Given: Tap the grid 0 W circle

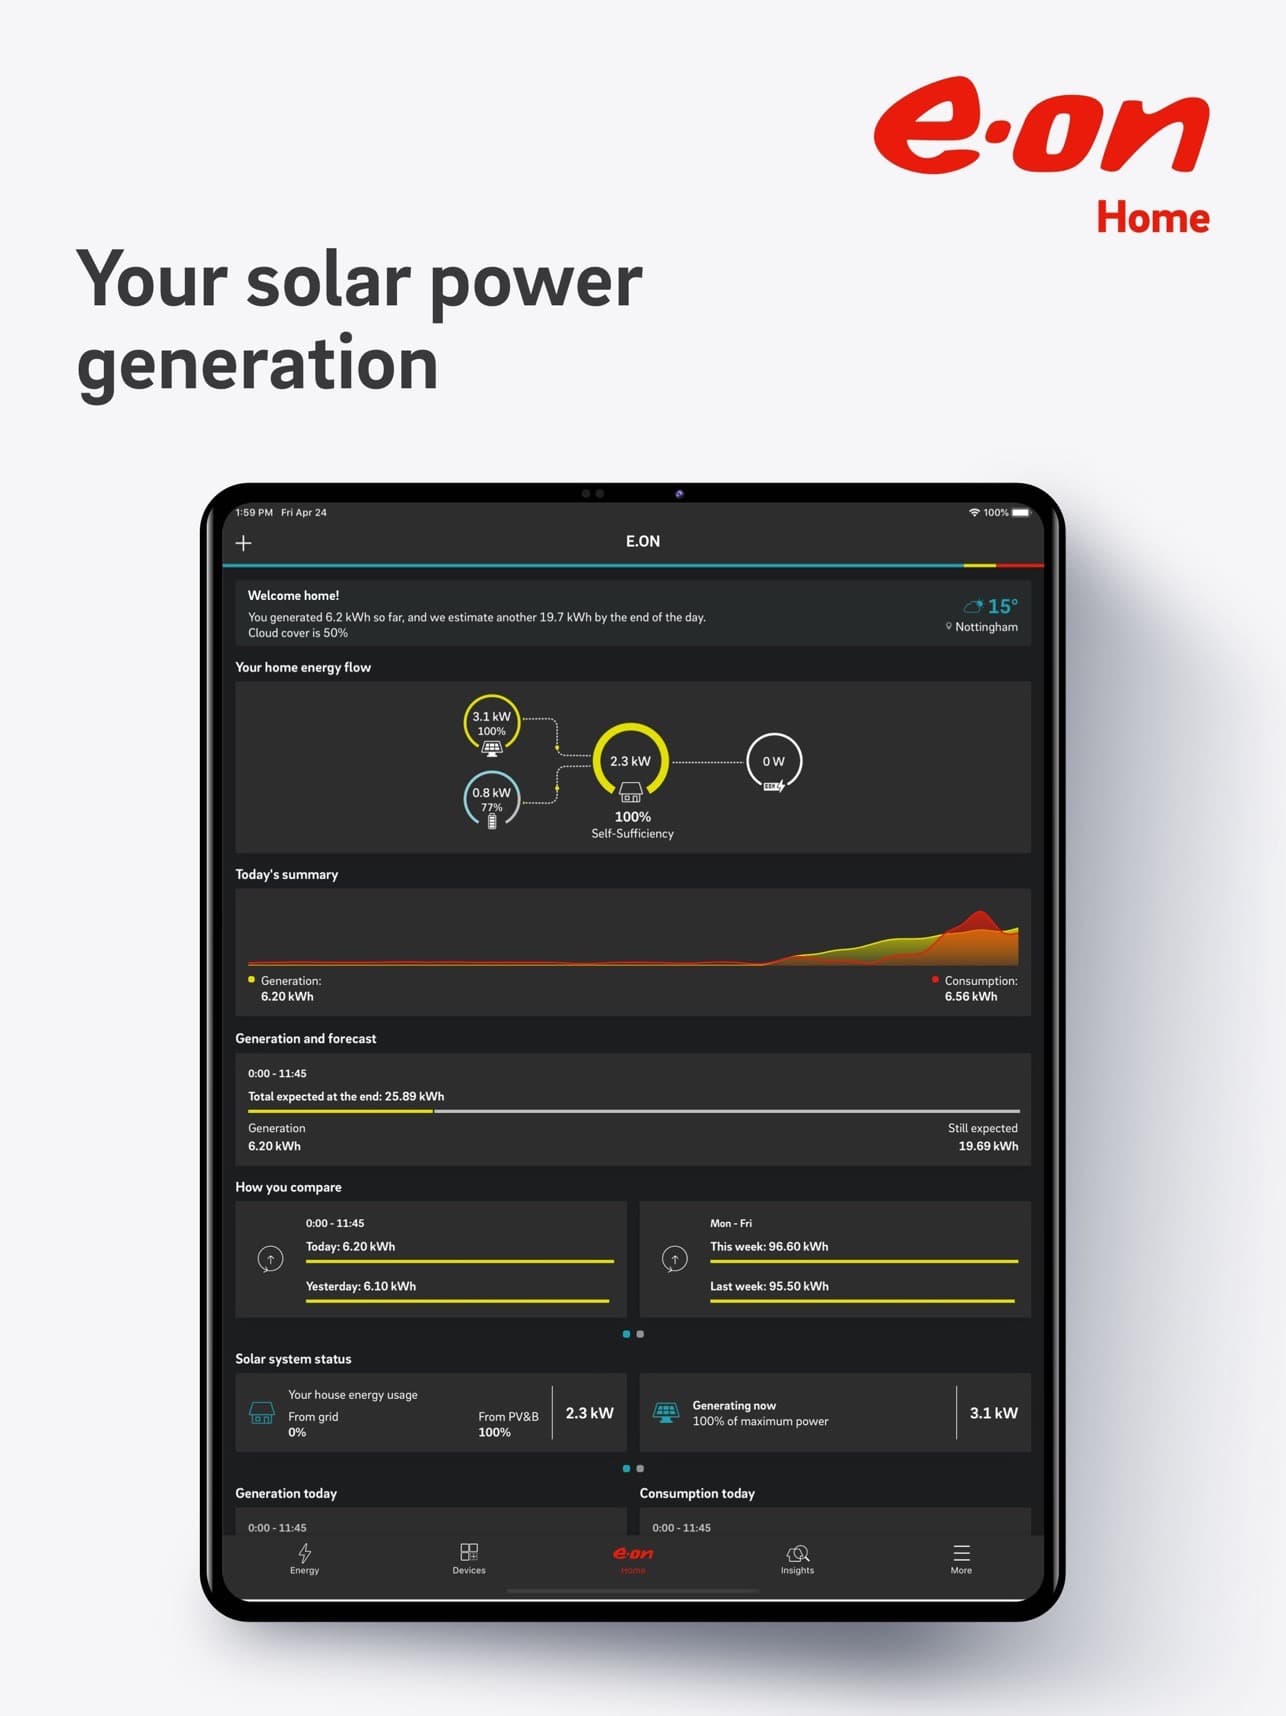Looking at the screenshot, I should [x=774, y=761].
